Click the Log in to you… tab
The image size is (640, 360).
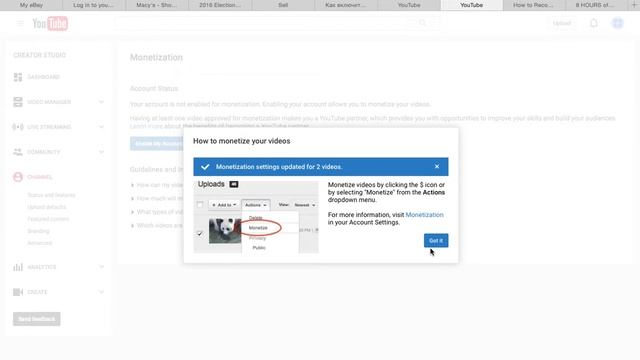94,5
